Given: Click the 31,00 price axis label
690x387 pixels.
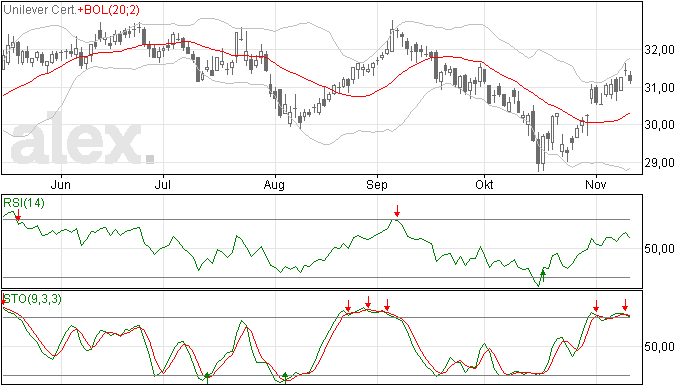Looking at the screenshot, I should click(x=659, y=88).
